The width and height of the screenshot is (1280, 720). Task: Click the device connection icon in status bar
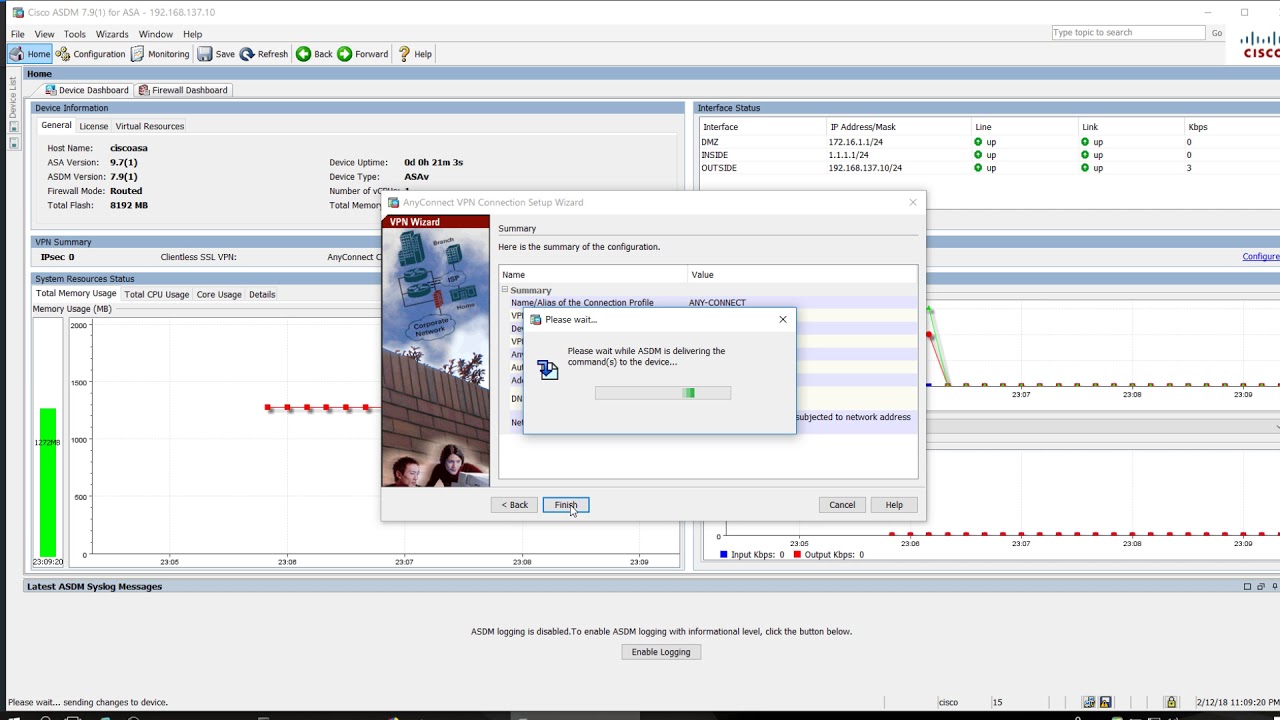click(1089, 702)
